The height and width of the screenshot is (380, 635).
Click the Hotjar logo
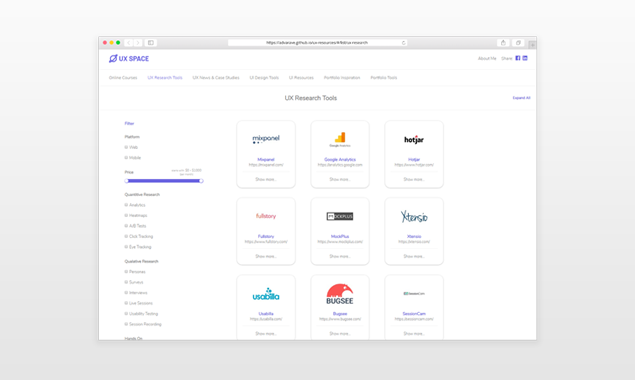[414, 140]
